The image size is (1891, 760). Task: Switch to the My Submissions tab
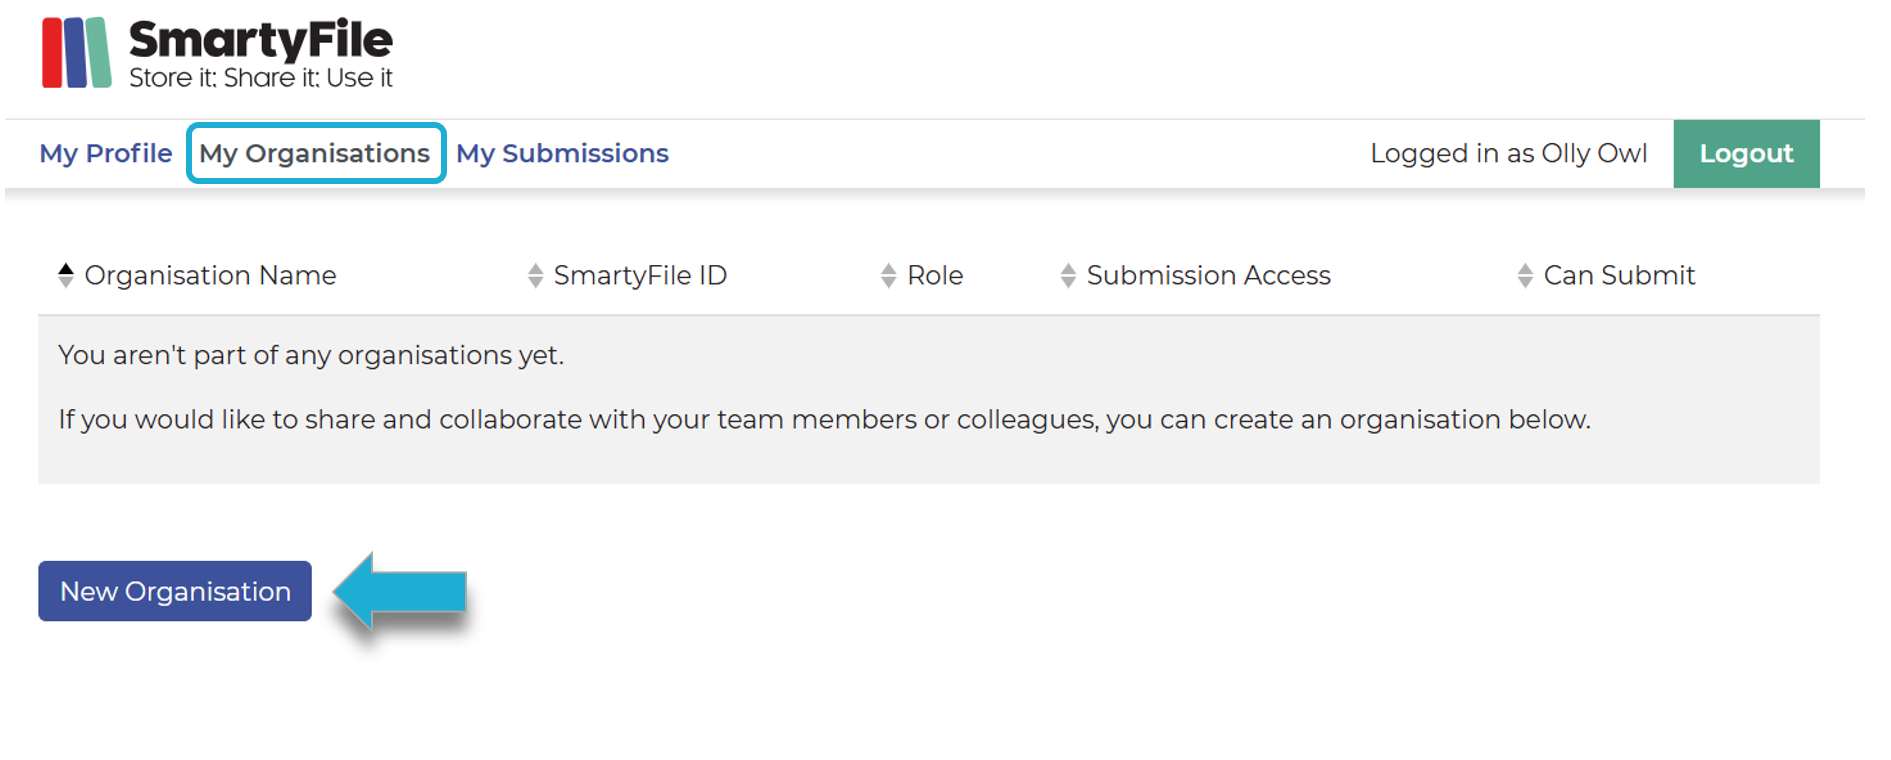point(562,153)
